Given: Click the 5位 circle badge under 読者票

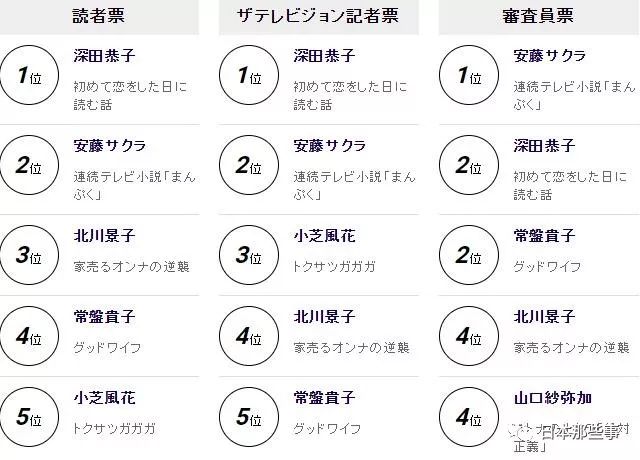Looking at the screenshot, I should pos(29,417).
